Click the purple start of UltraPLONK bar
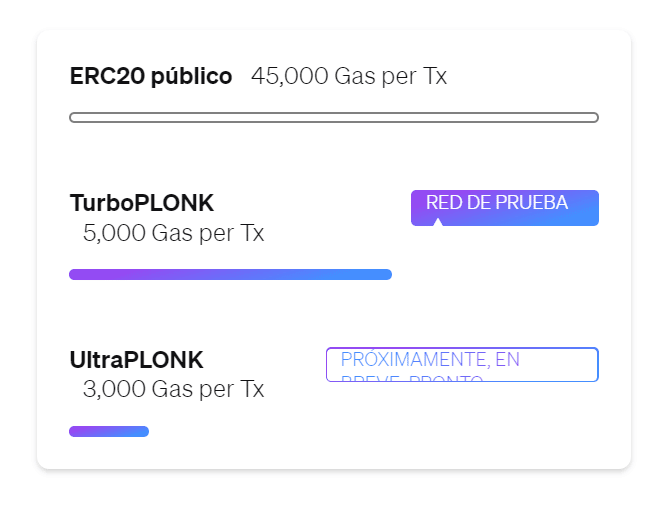This screenshot has height=506, width=671. point(75,432)
